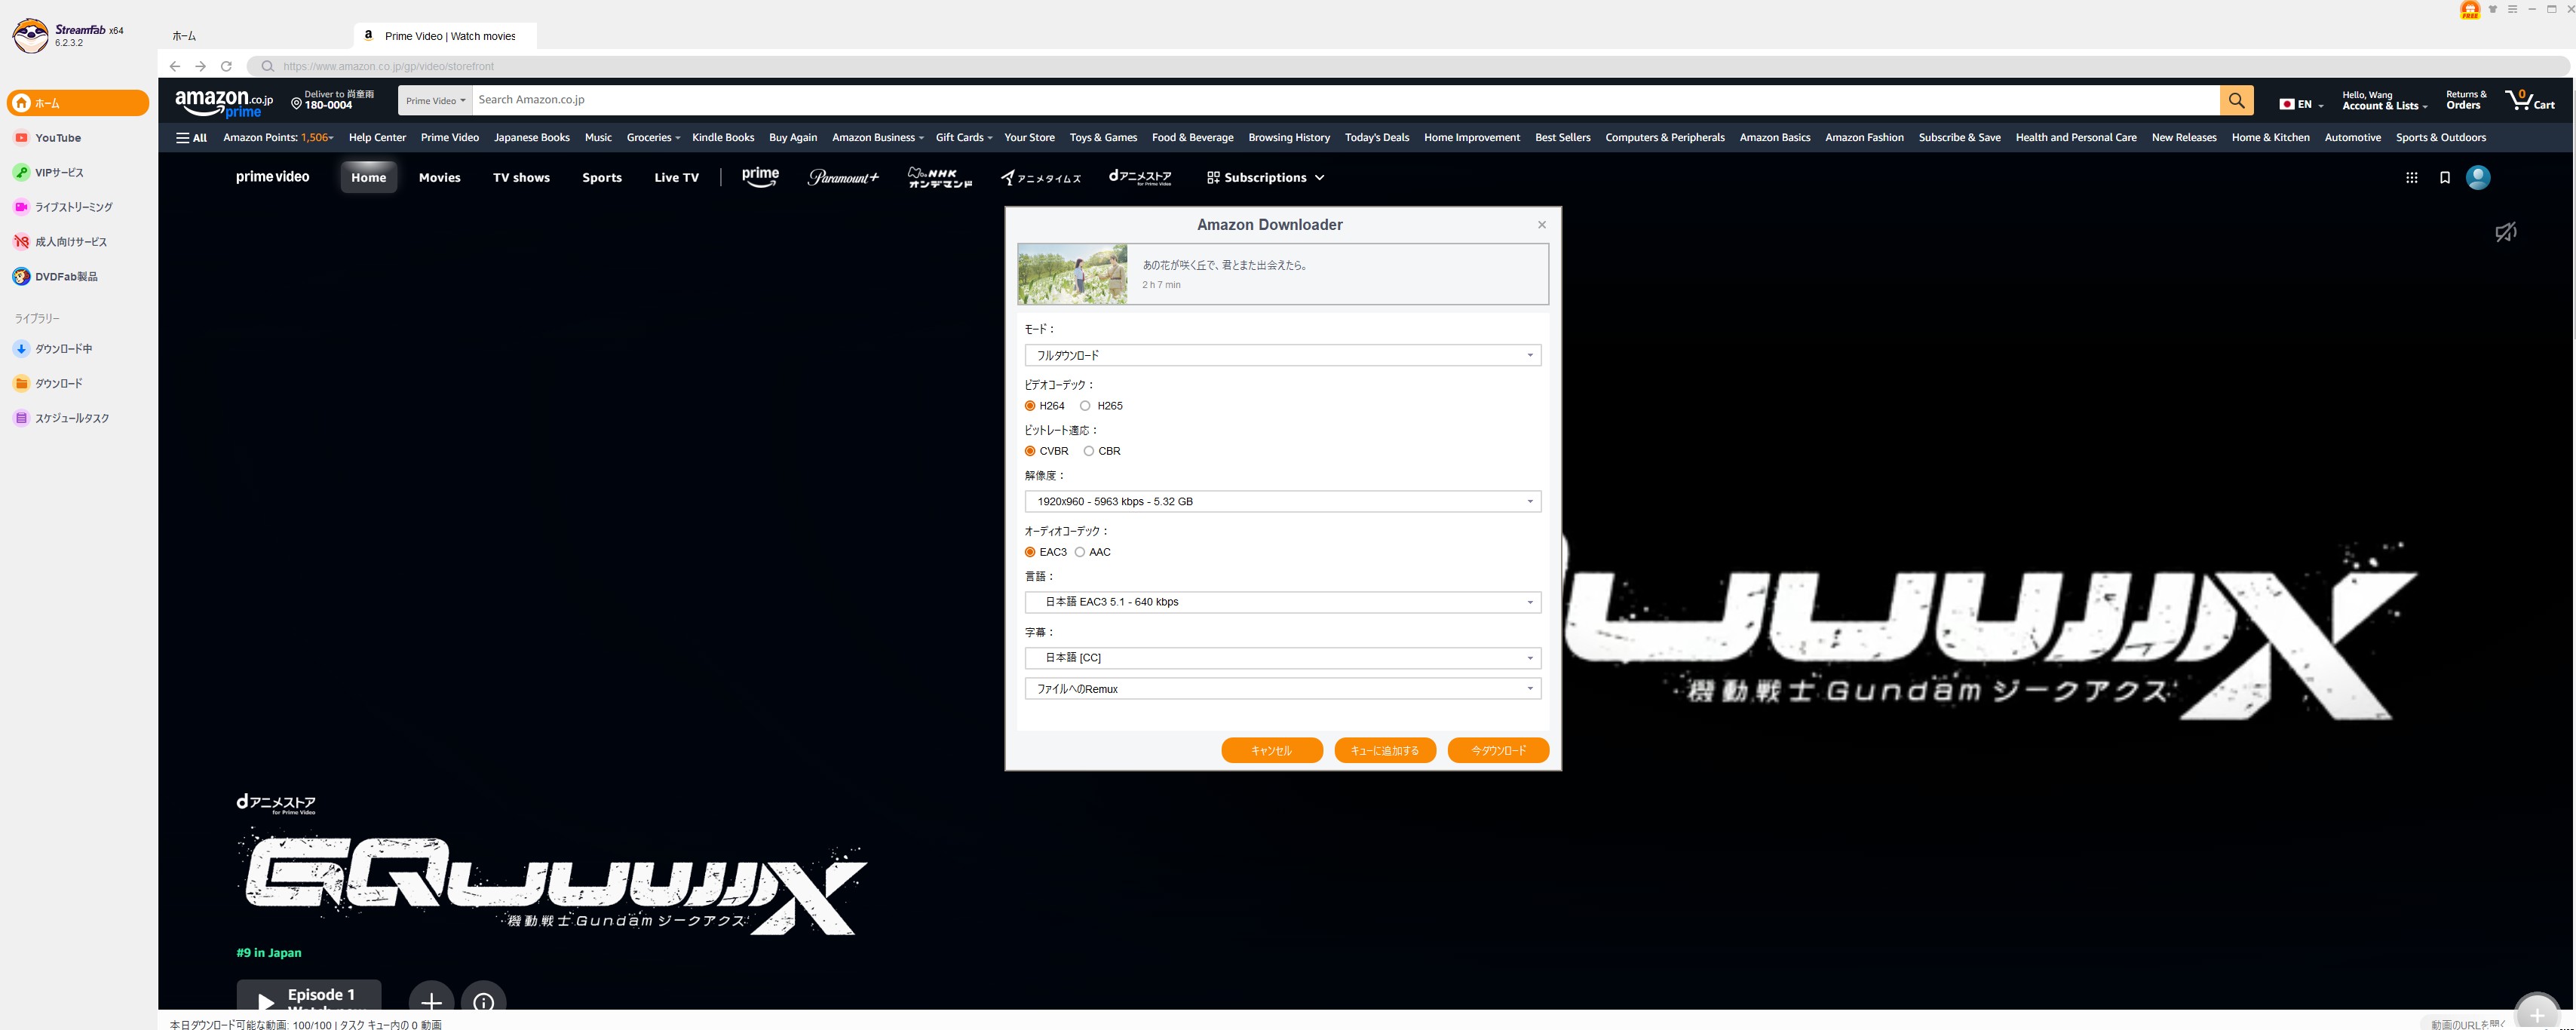Click the free gift icon in title bar

point(2470,10)
